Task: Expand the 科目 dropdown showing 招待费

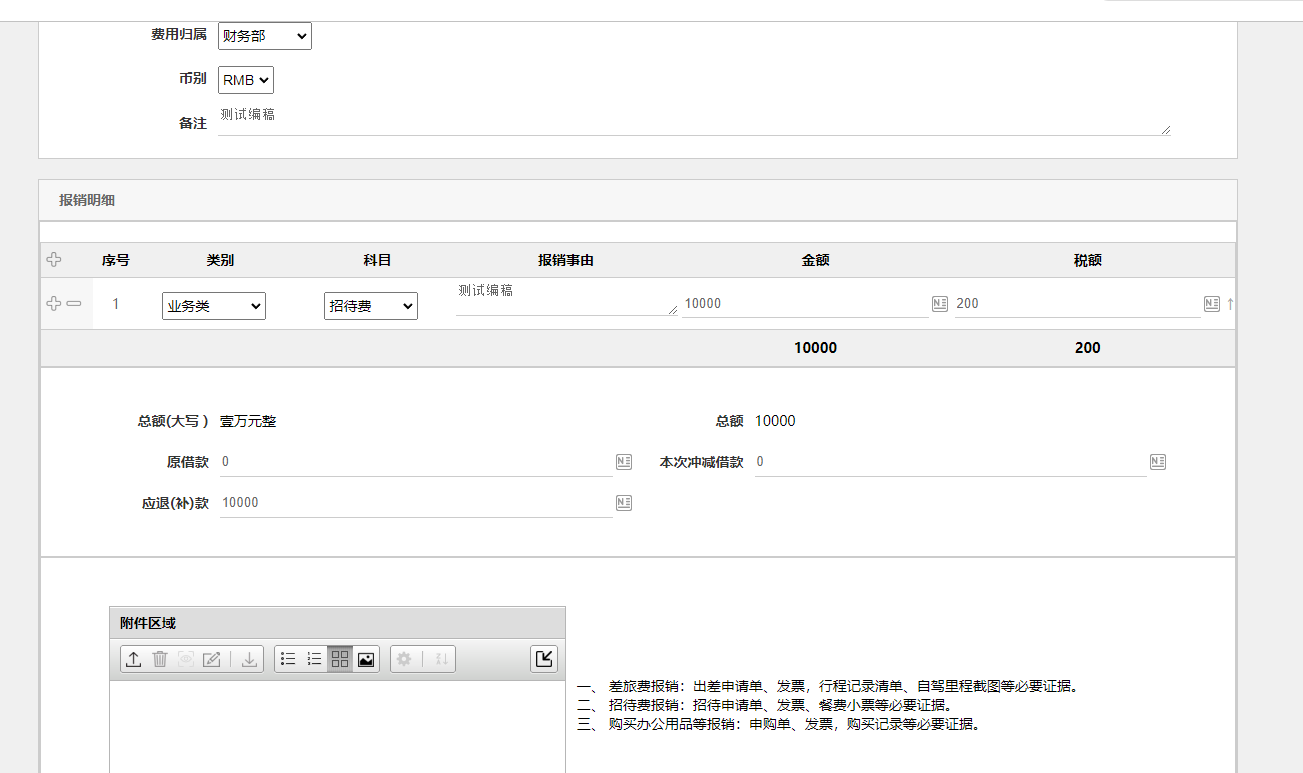Action: [370, 306]
